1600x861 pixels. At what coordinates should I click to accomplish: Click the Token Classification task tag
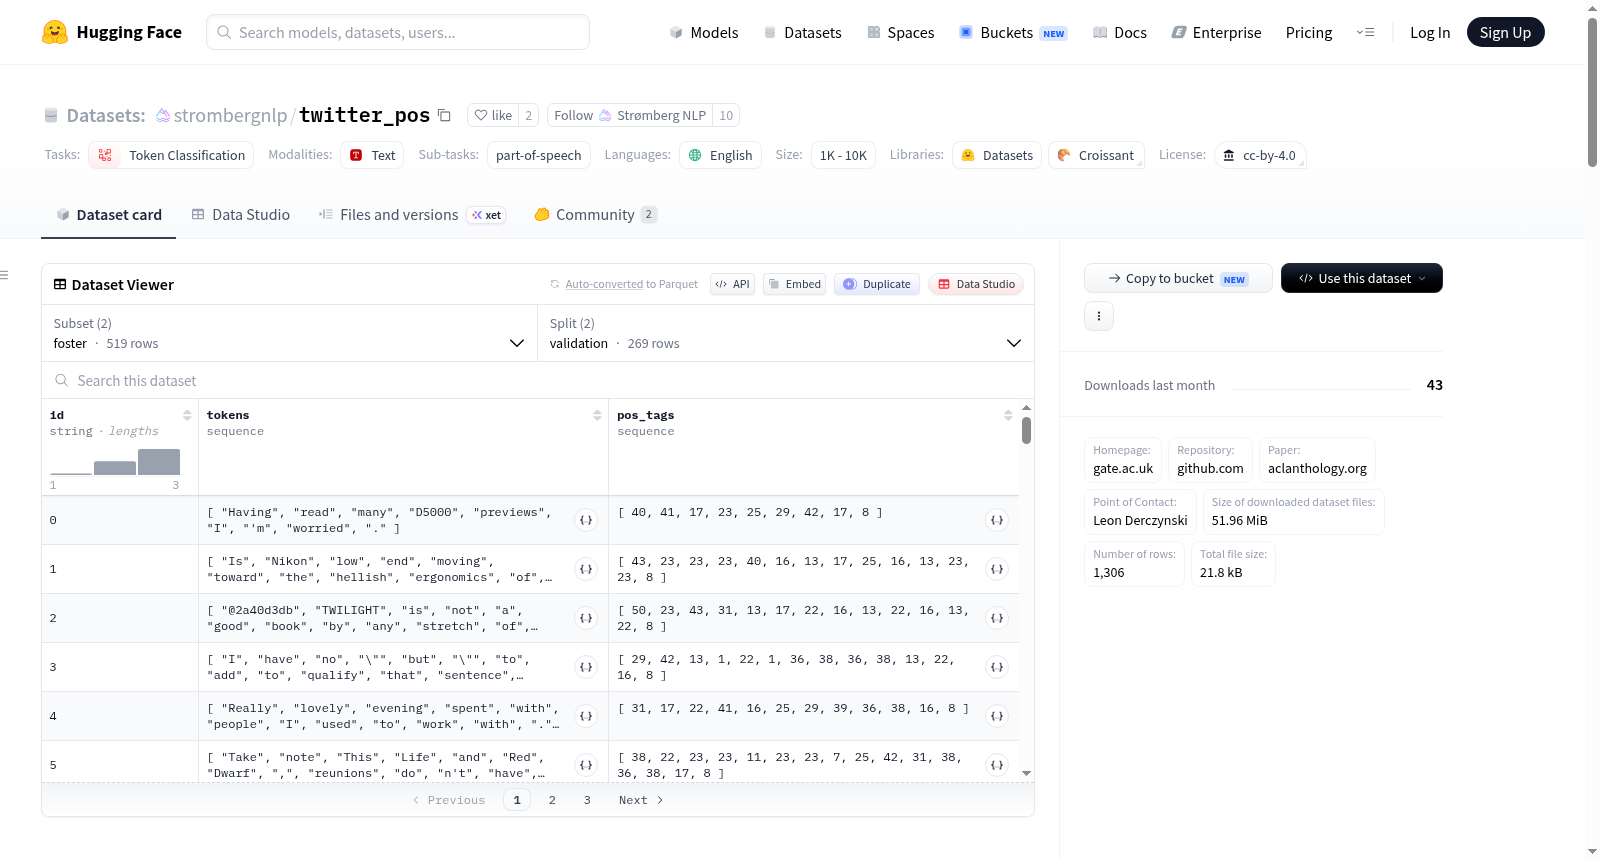pyautogui.click(x=171, y=155)
